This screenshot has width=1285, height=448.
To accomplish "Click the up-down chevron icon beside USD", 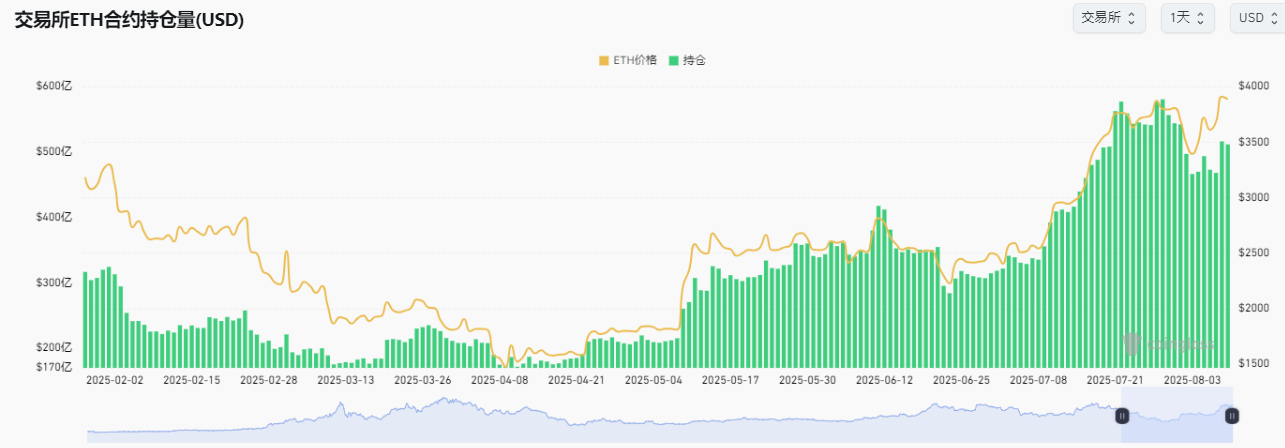I will point(1275,18).
